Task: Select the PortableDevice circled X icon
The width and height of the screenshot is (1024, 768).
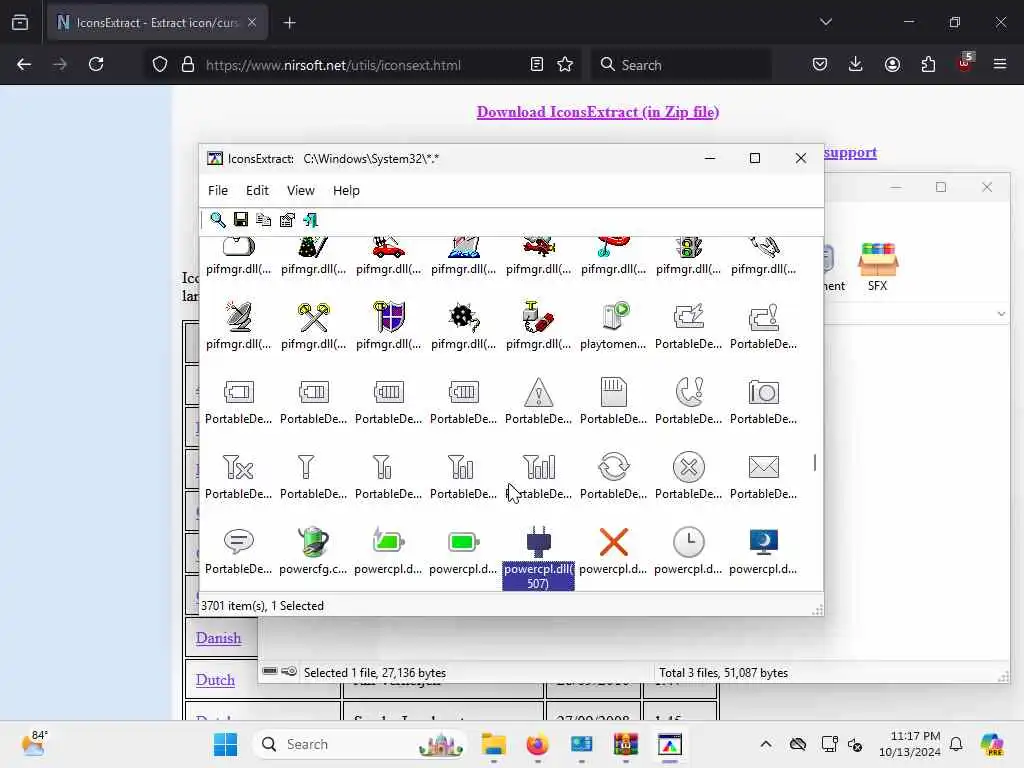Action: (689, 467)
